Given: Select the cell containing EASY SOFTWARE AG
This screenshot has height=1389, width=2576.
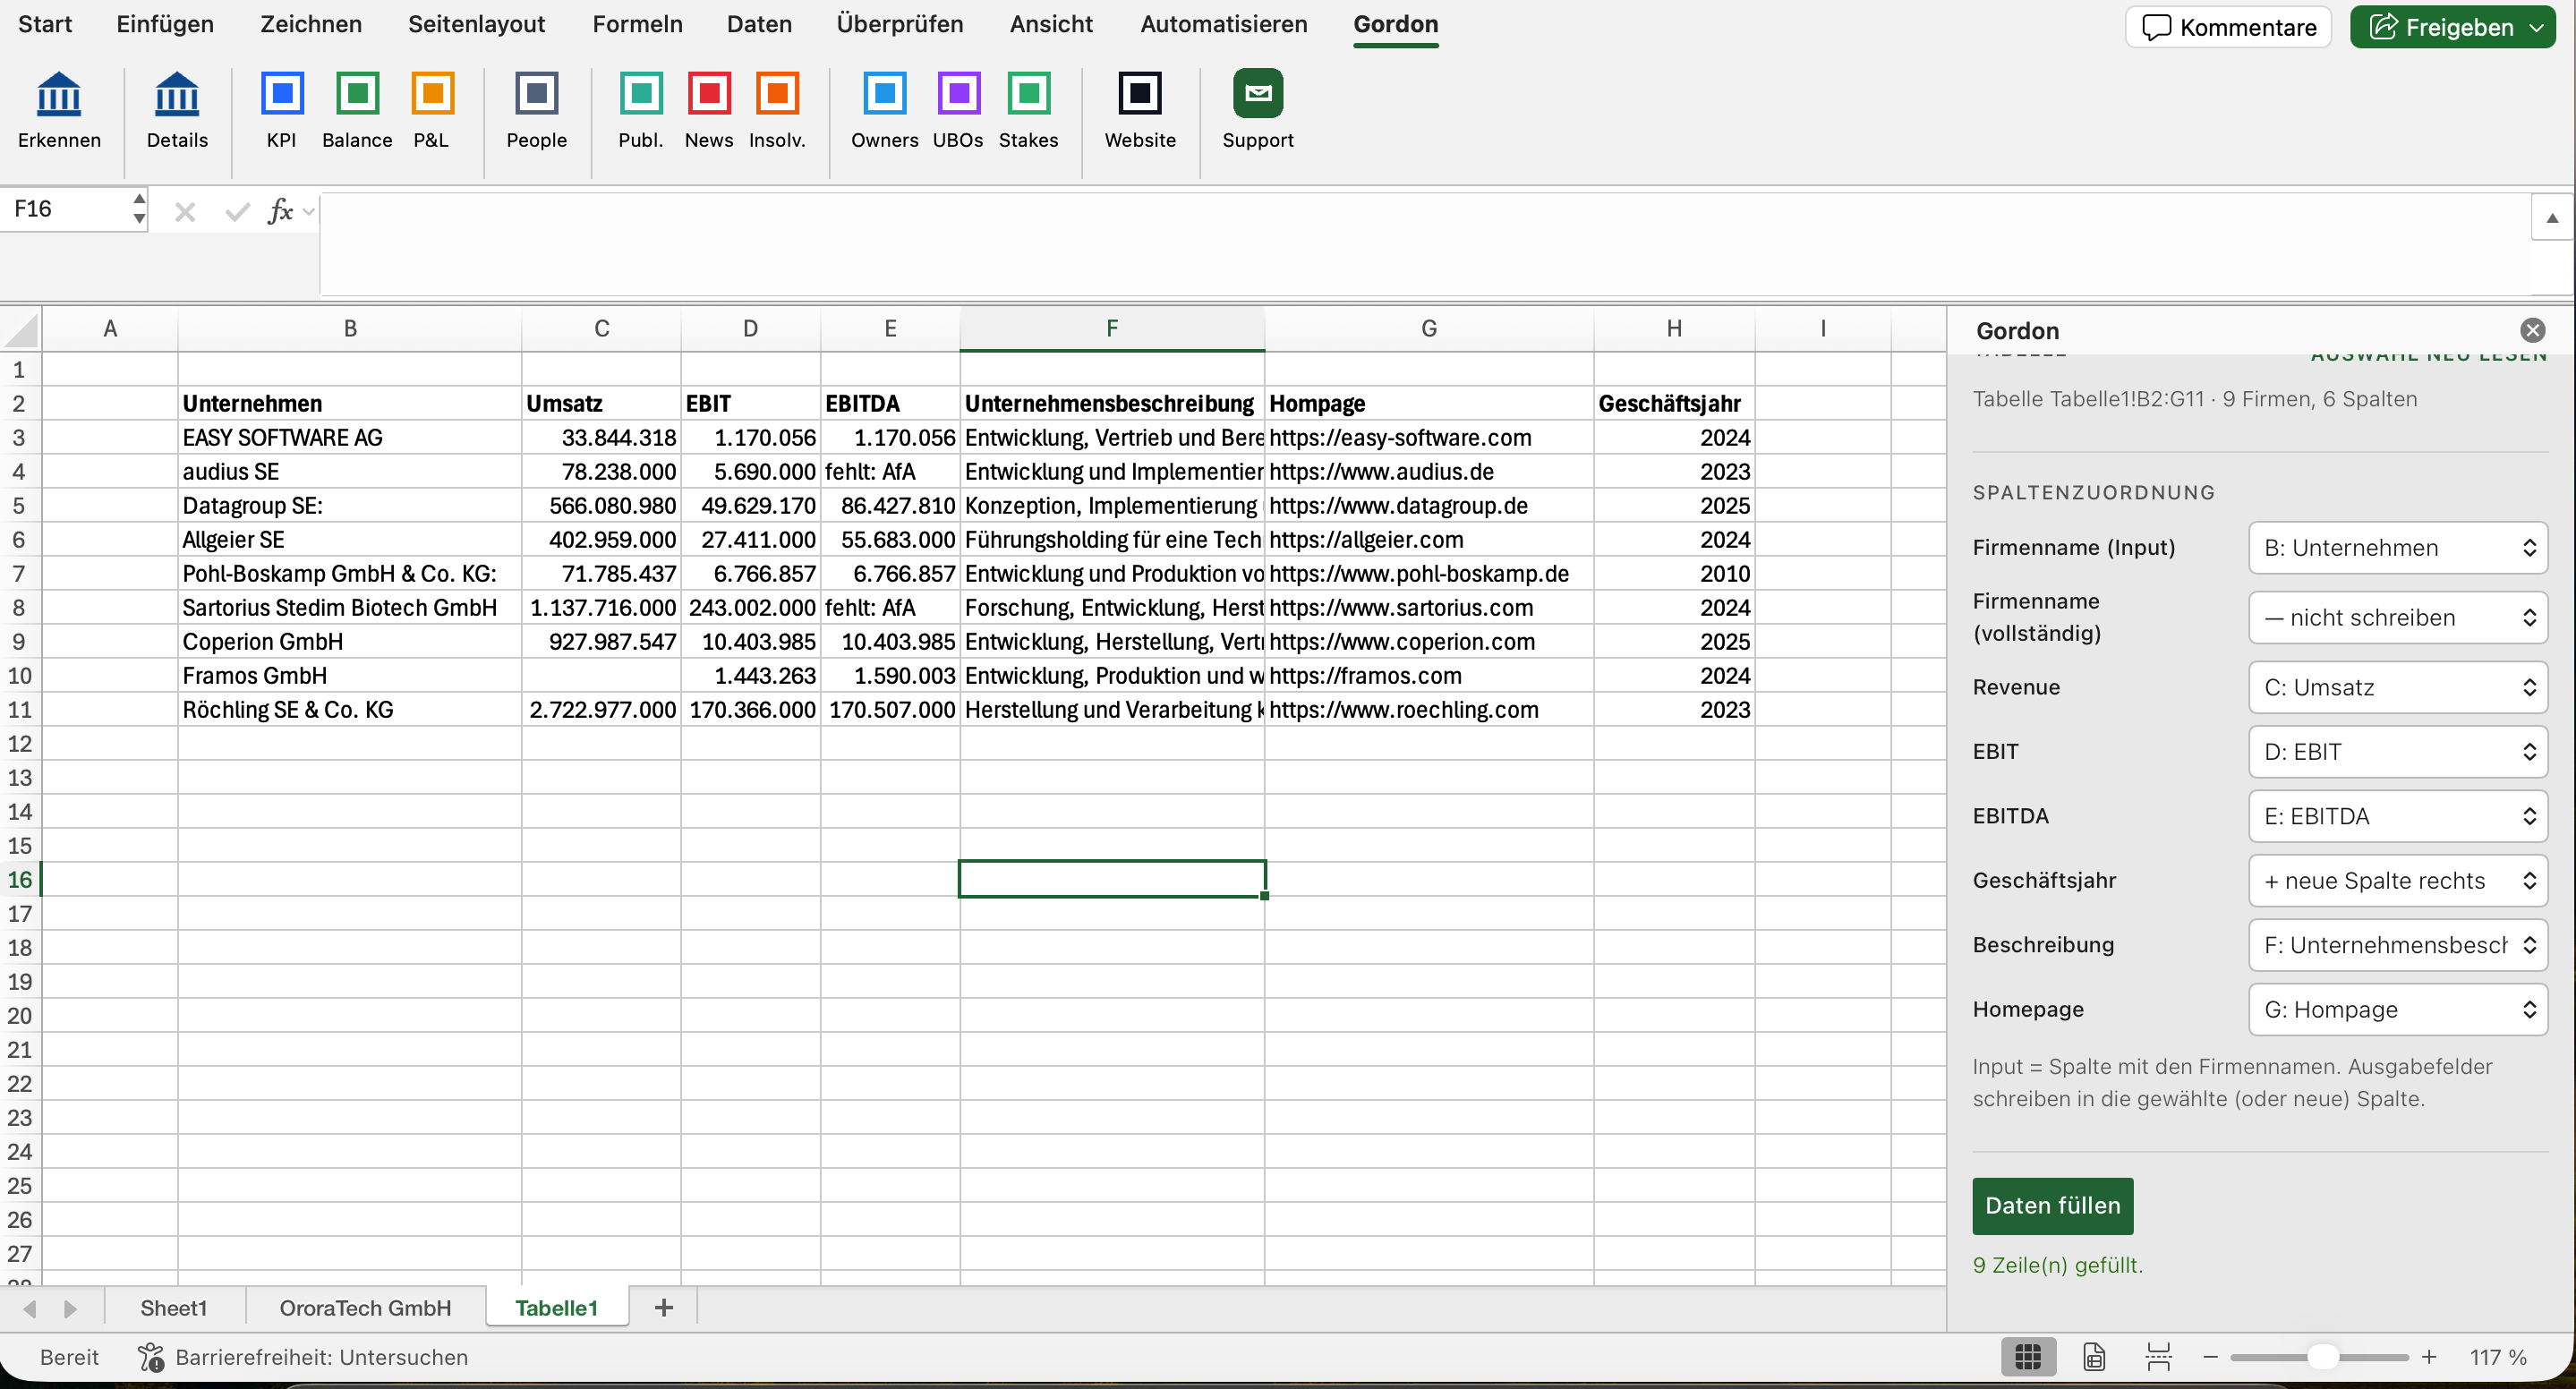Looking at the screenshot, I should click(349, 438).
